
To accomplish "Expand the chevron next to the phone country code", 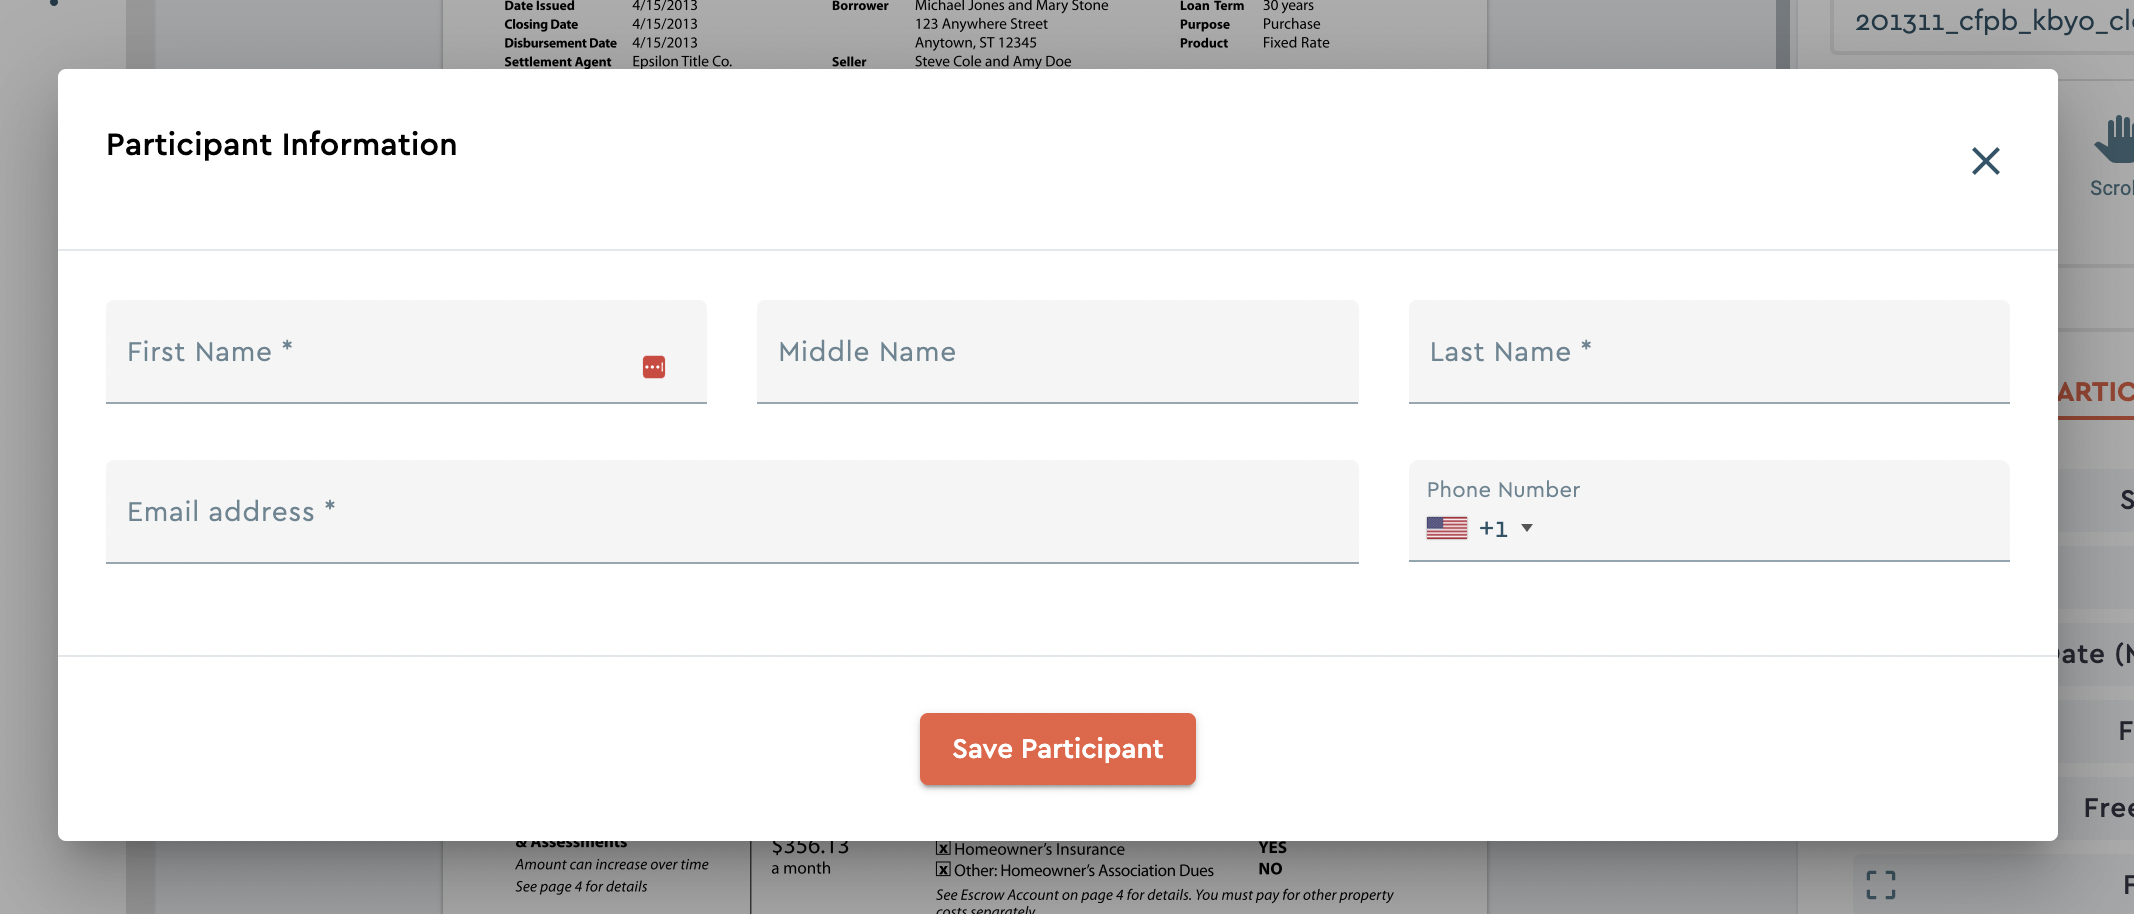I will 1527,528.
